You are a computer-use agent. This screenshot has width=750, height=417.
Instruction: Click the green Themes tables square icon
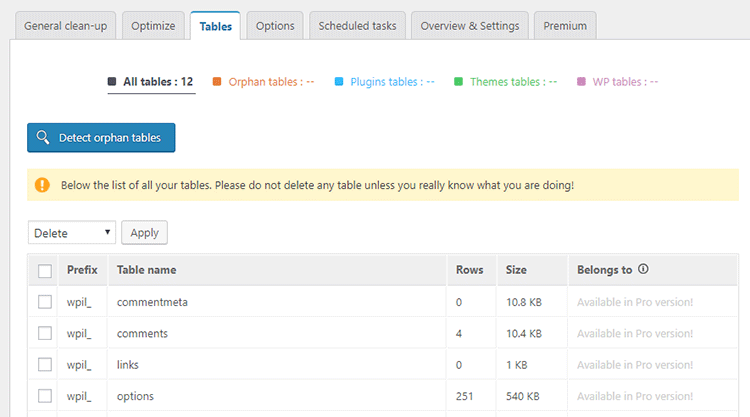tap(458, 81)
